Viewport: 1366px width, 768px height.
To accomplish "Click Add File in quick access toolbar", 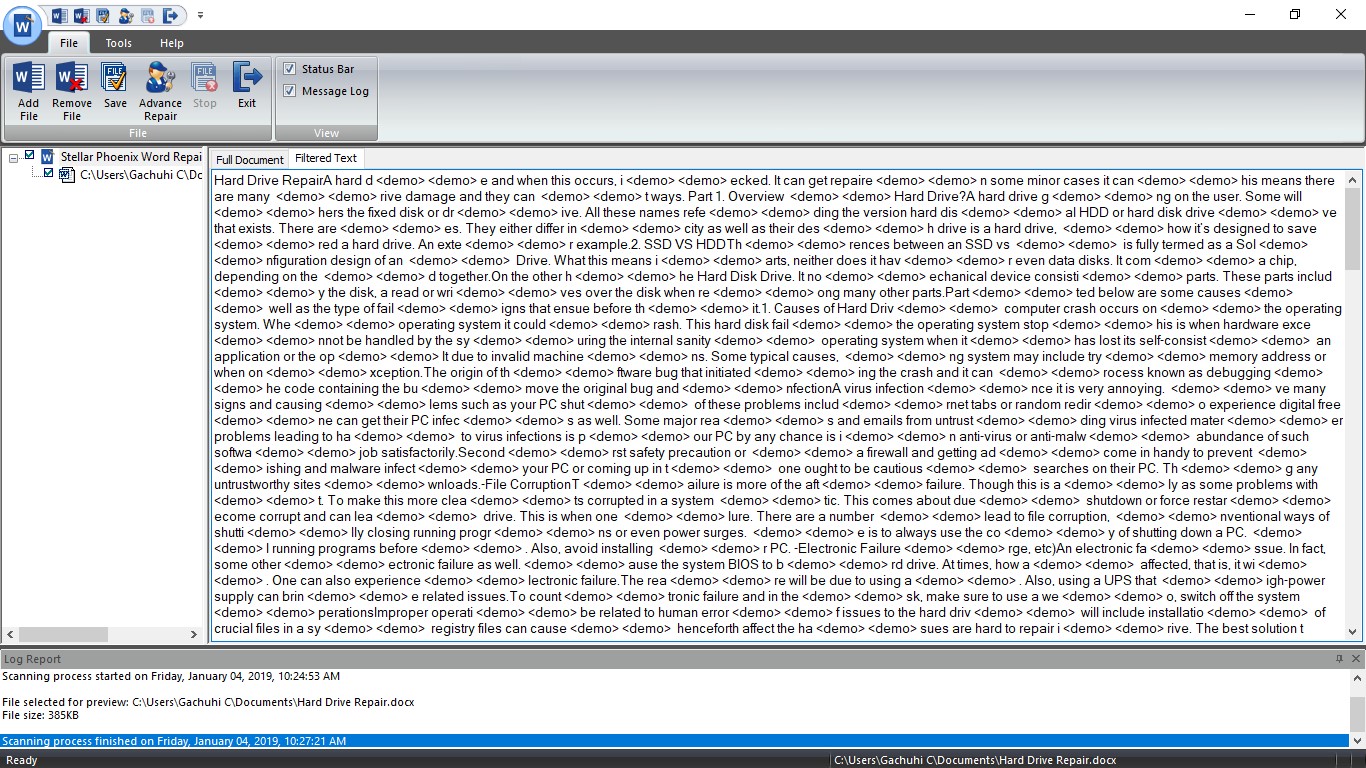I will 59,15.
